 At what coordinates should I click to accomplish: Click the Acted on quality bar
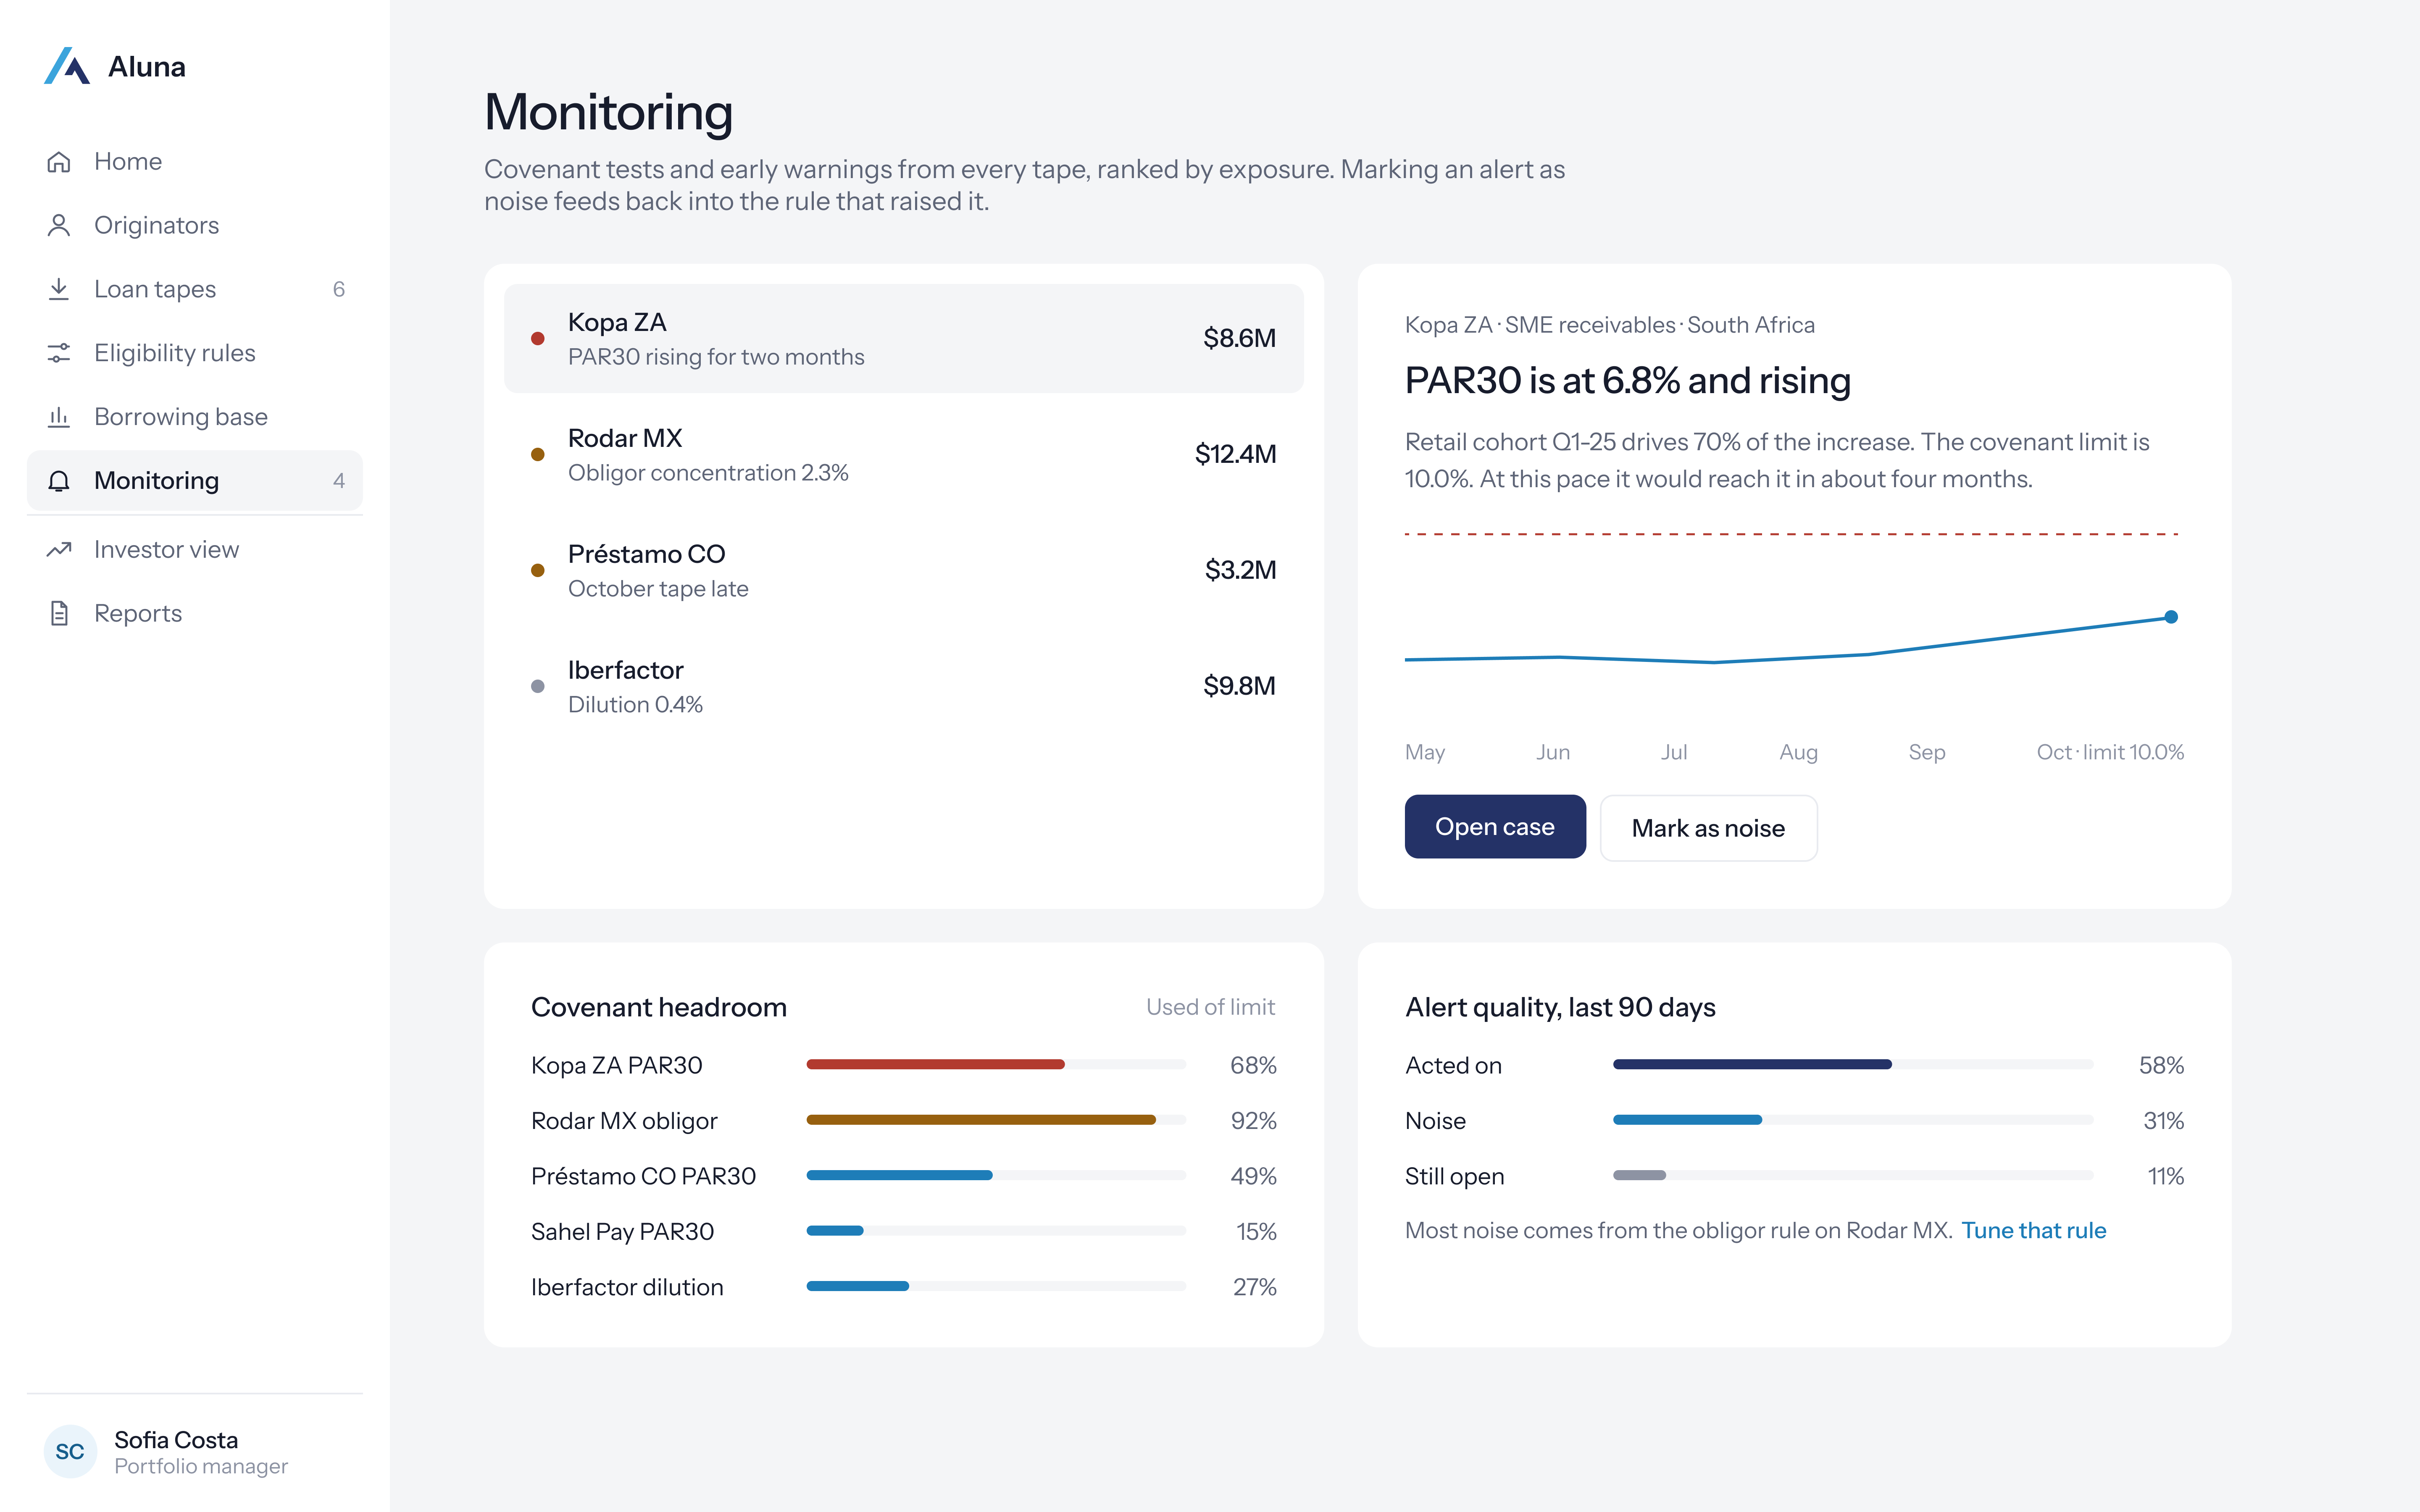point(1853,1064)
